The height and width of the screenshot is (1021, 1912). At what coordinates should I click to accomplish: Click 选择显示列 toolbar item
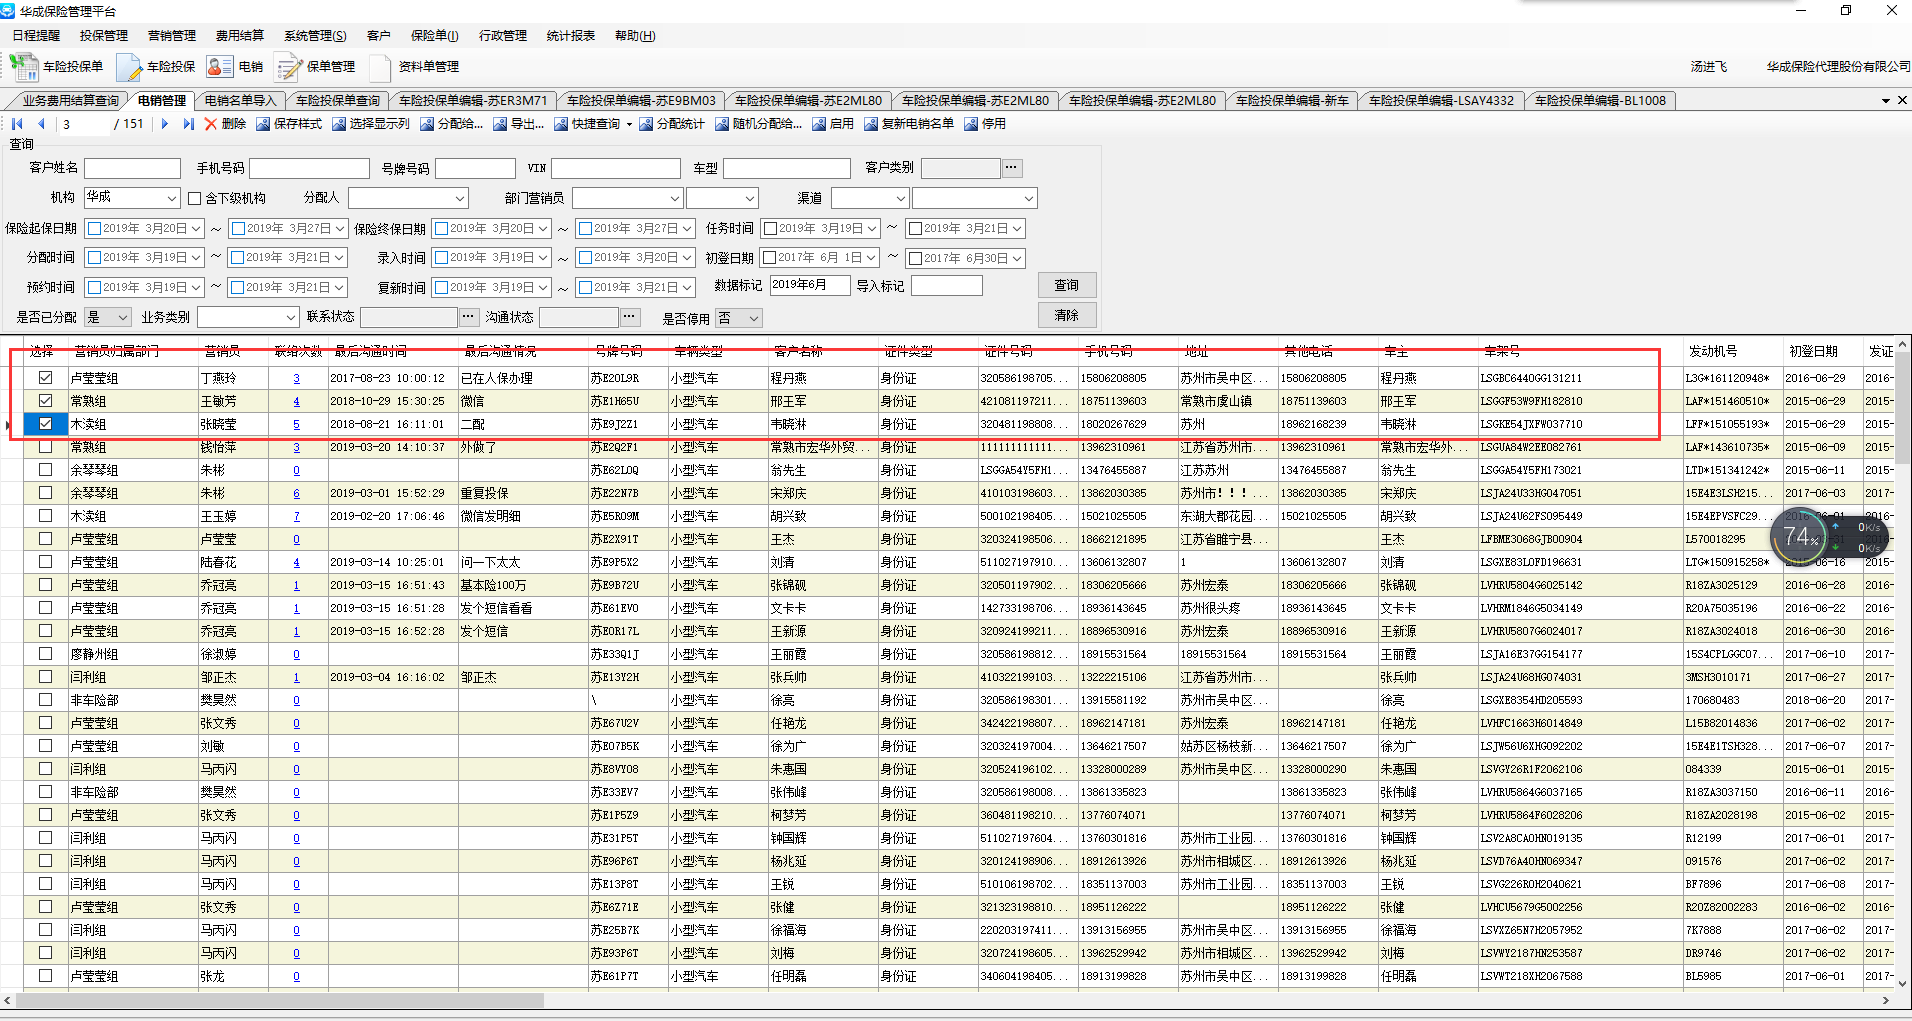pyautogui.click(x=371, y=124)
